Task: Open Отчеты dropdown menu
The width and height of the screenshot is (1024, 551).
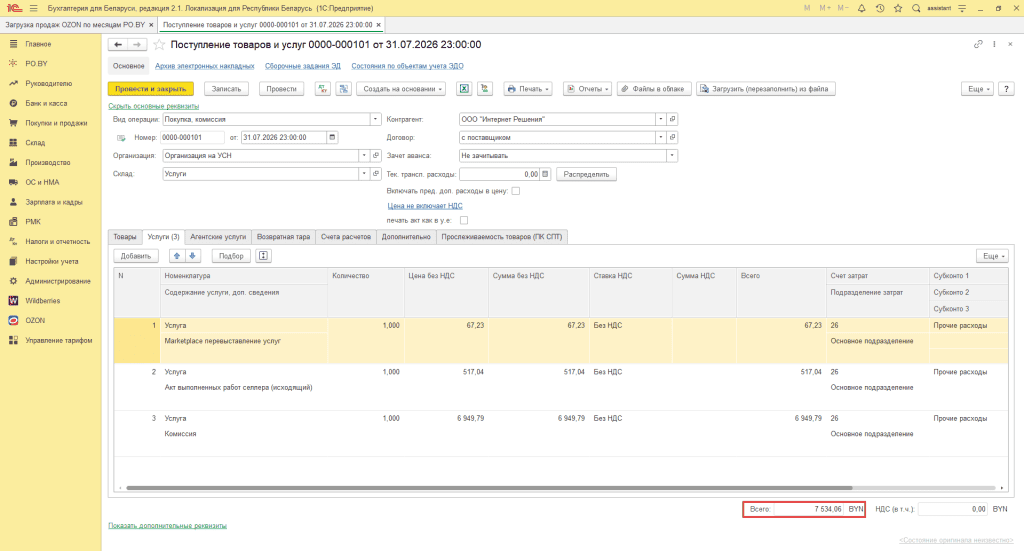Action: pos(588,89)
